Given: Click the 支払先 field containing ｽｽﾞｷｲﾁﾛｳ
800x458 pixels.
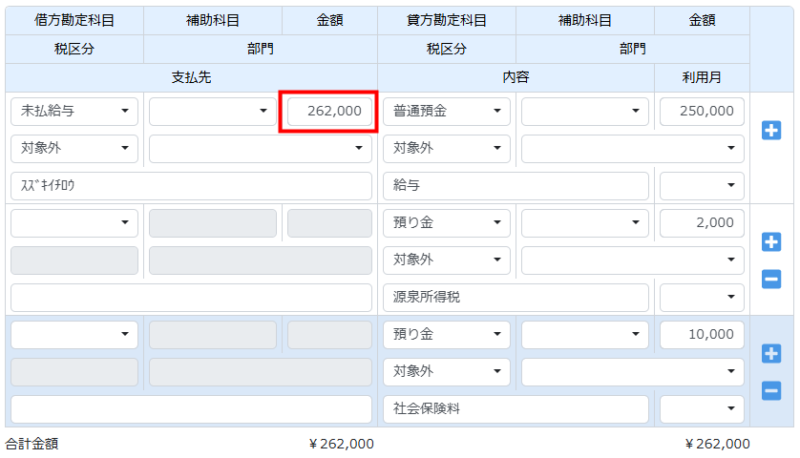Looking at the screenshot, I should 190,186.
